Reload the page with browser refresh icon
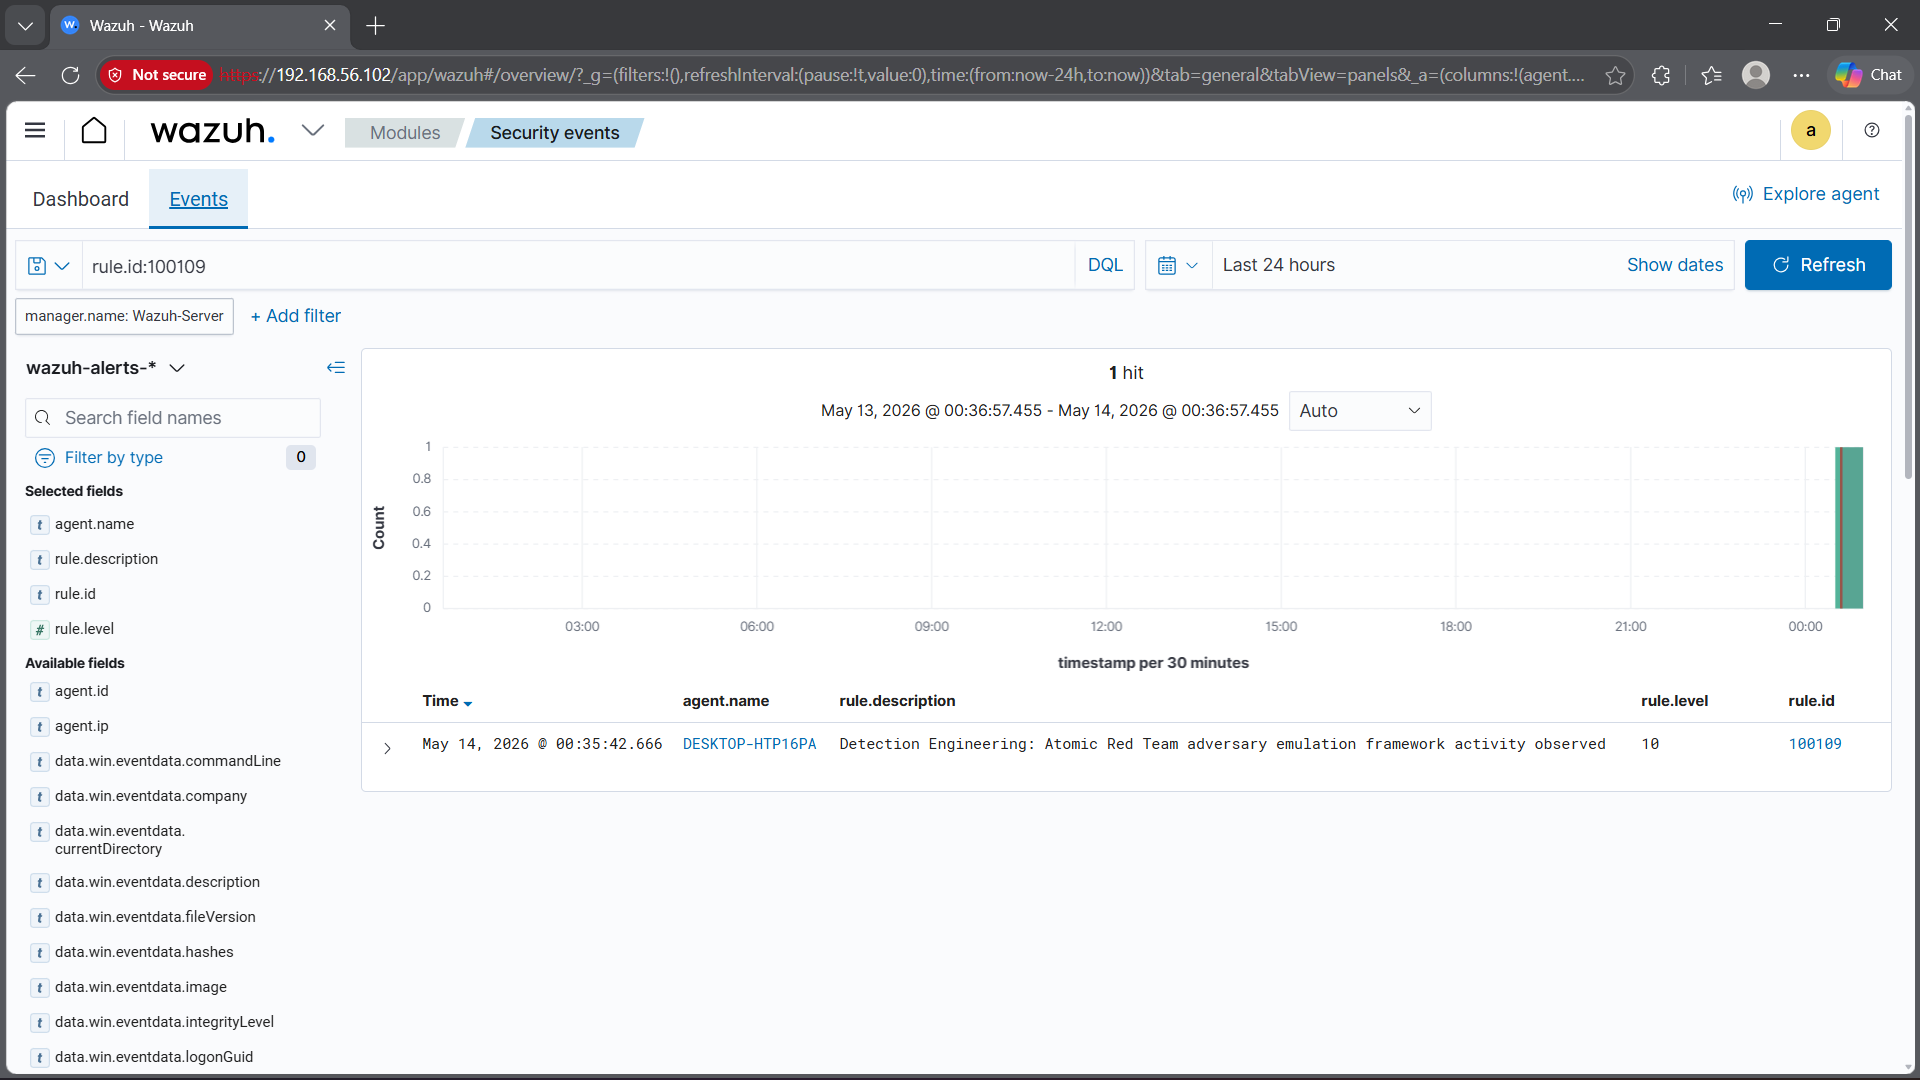Image resolution: width=1920 pixels, height=1080 pixels. point(70,75)
